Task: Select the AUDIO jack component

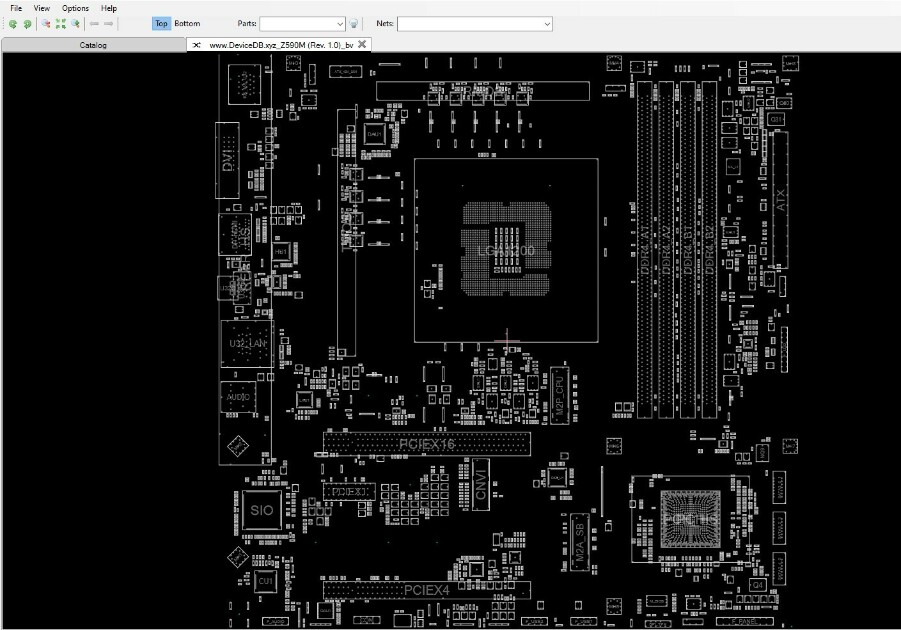Action: [238, 397]
